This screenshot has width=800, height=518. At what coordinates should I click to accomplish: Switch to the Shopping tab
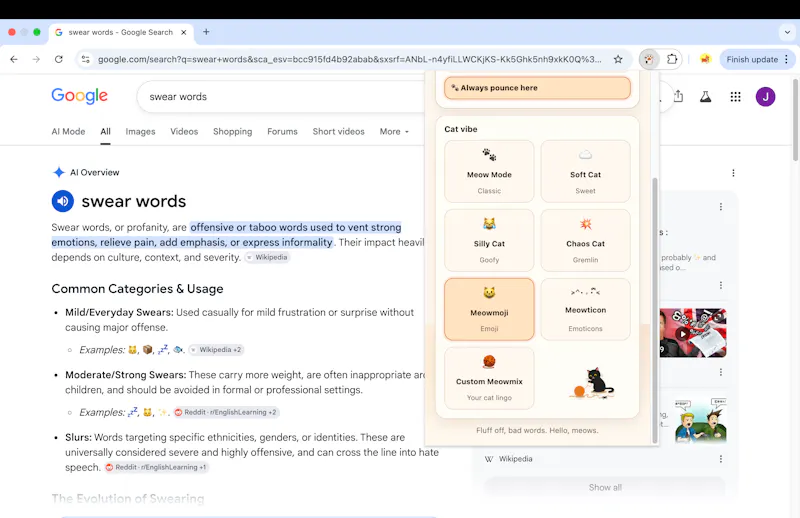click(232, 131)
